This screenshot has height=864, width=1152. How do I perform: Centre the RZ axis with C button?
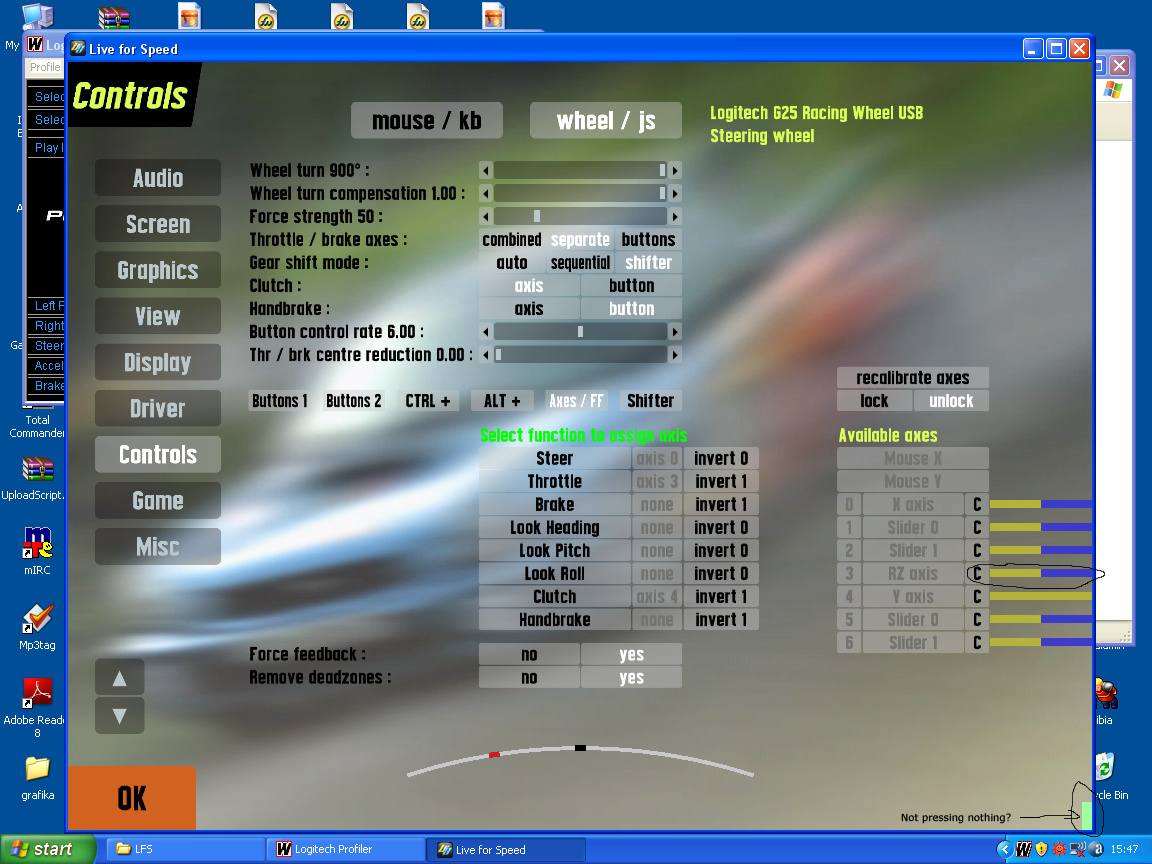point(977,574)
